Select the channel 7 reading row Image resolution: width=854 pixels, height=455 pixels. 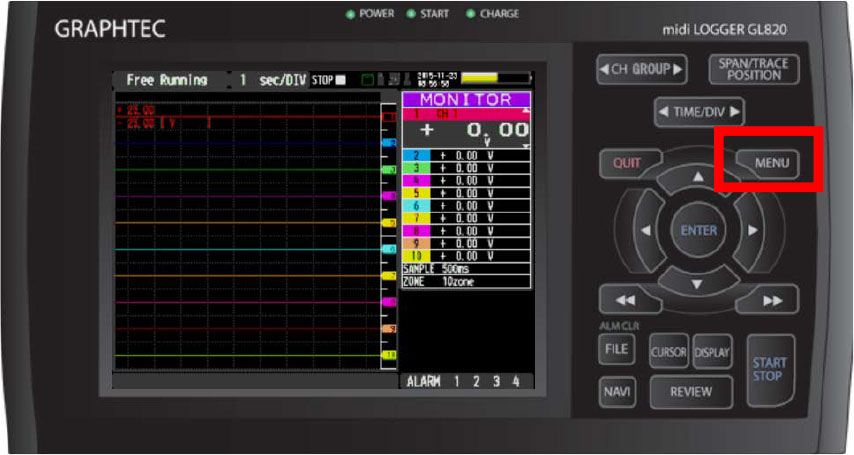(x=466, y=218)
